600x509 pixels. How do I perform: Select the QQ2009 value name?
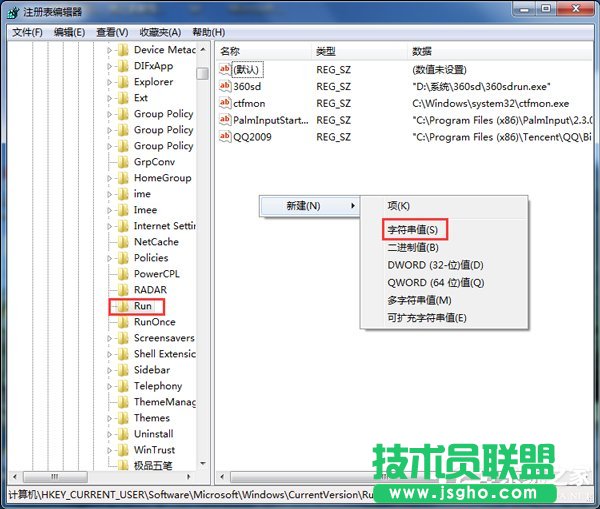pos(252,137)
